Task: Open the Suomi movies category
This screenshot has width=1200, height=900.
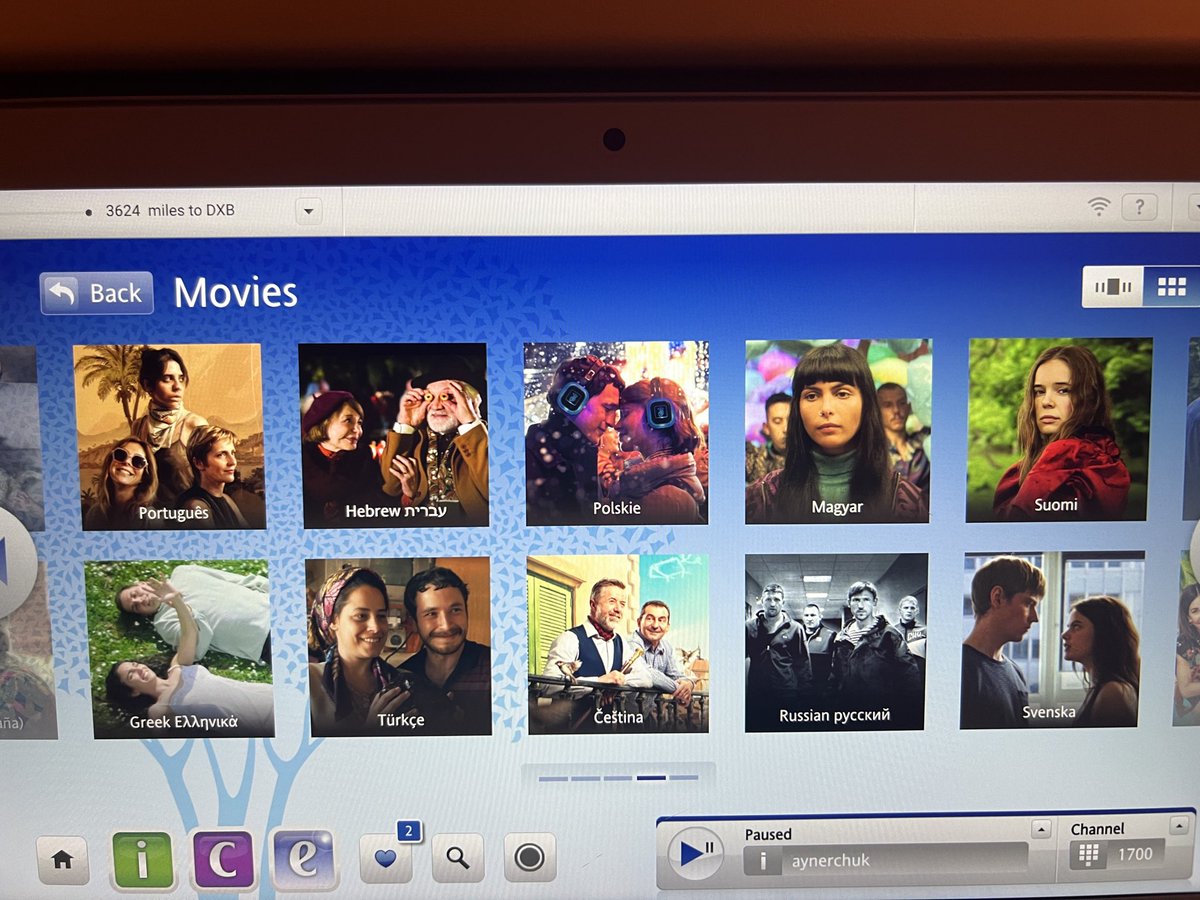Action: (x=1059, y=430)
